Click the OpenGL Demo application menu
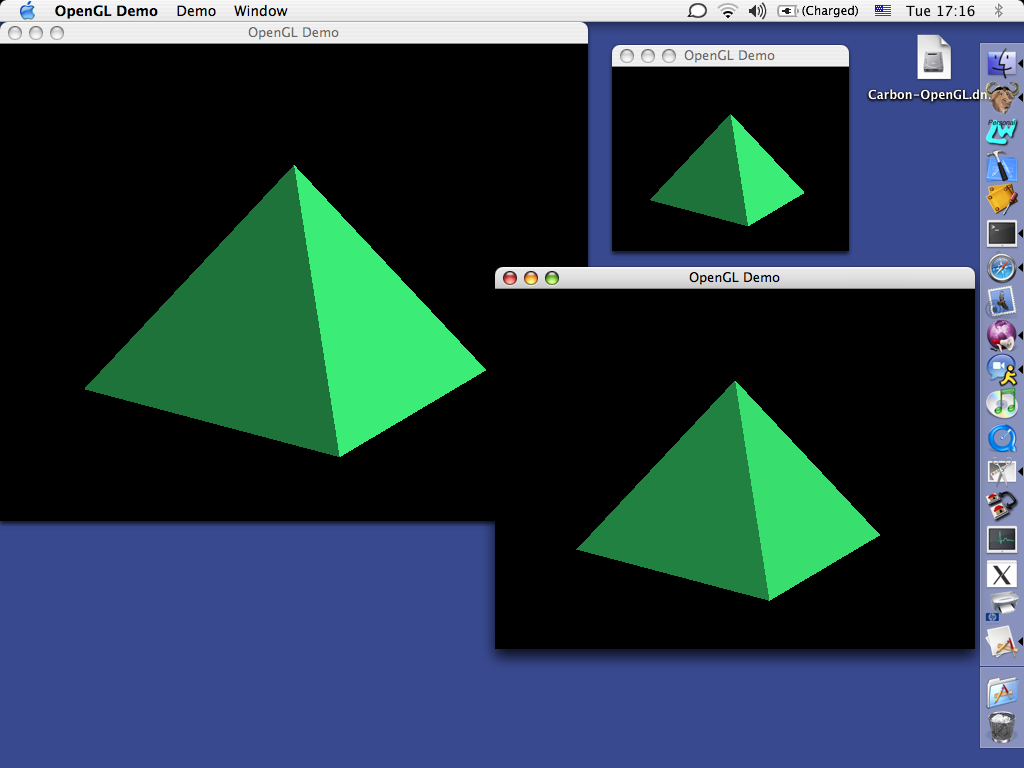The width and height of the screenshot is (1024, 768). [106, 11]
